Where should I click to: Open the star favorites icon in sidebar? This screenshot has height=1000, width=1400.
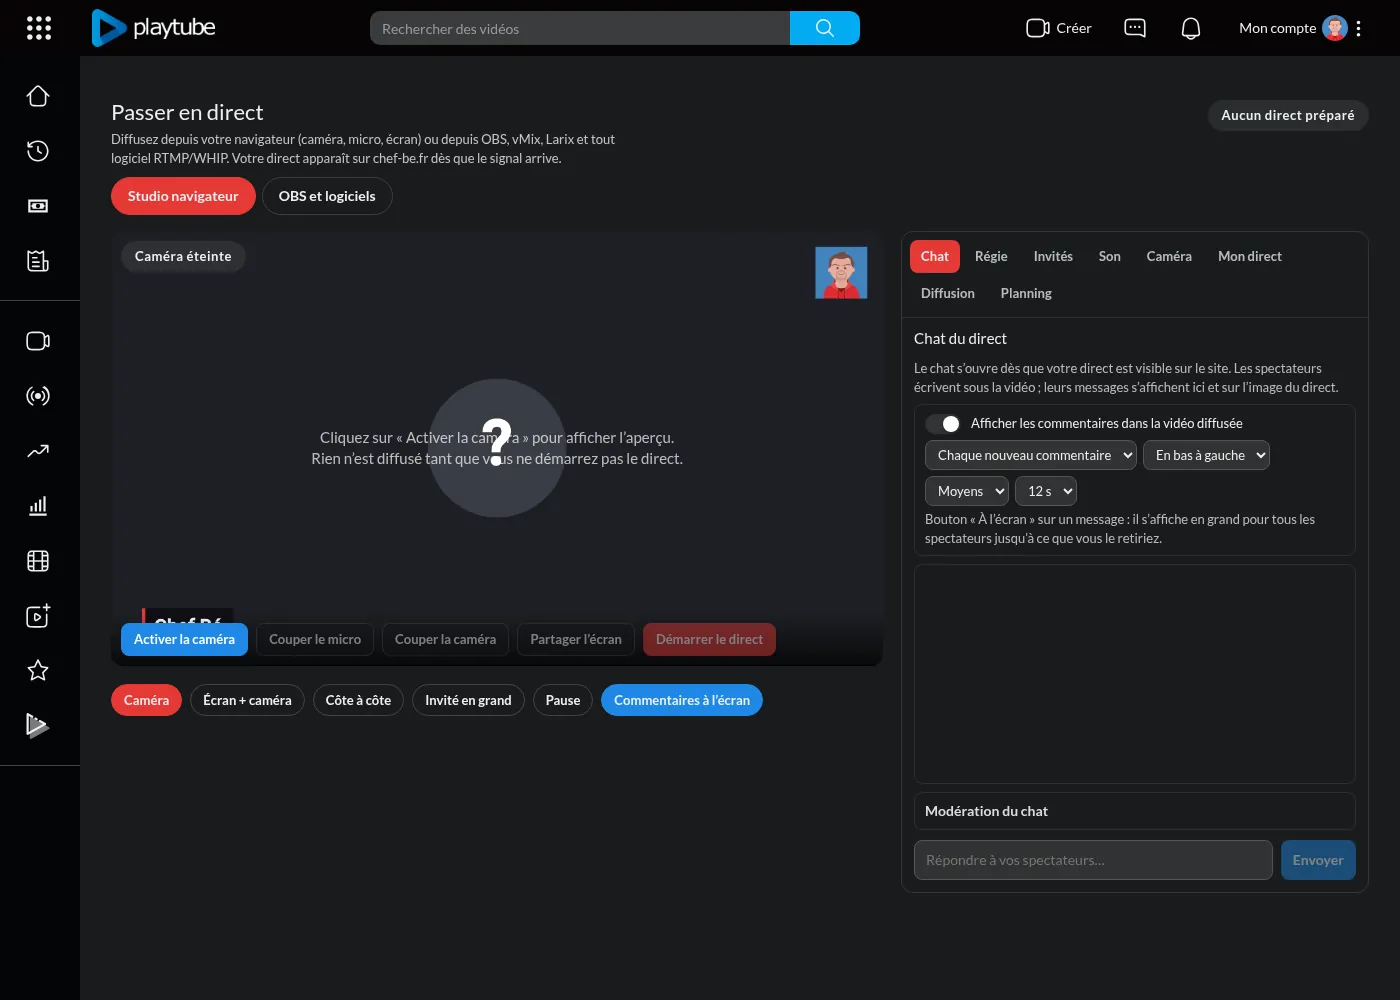(x=38, y=670)
